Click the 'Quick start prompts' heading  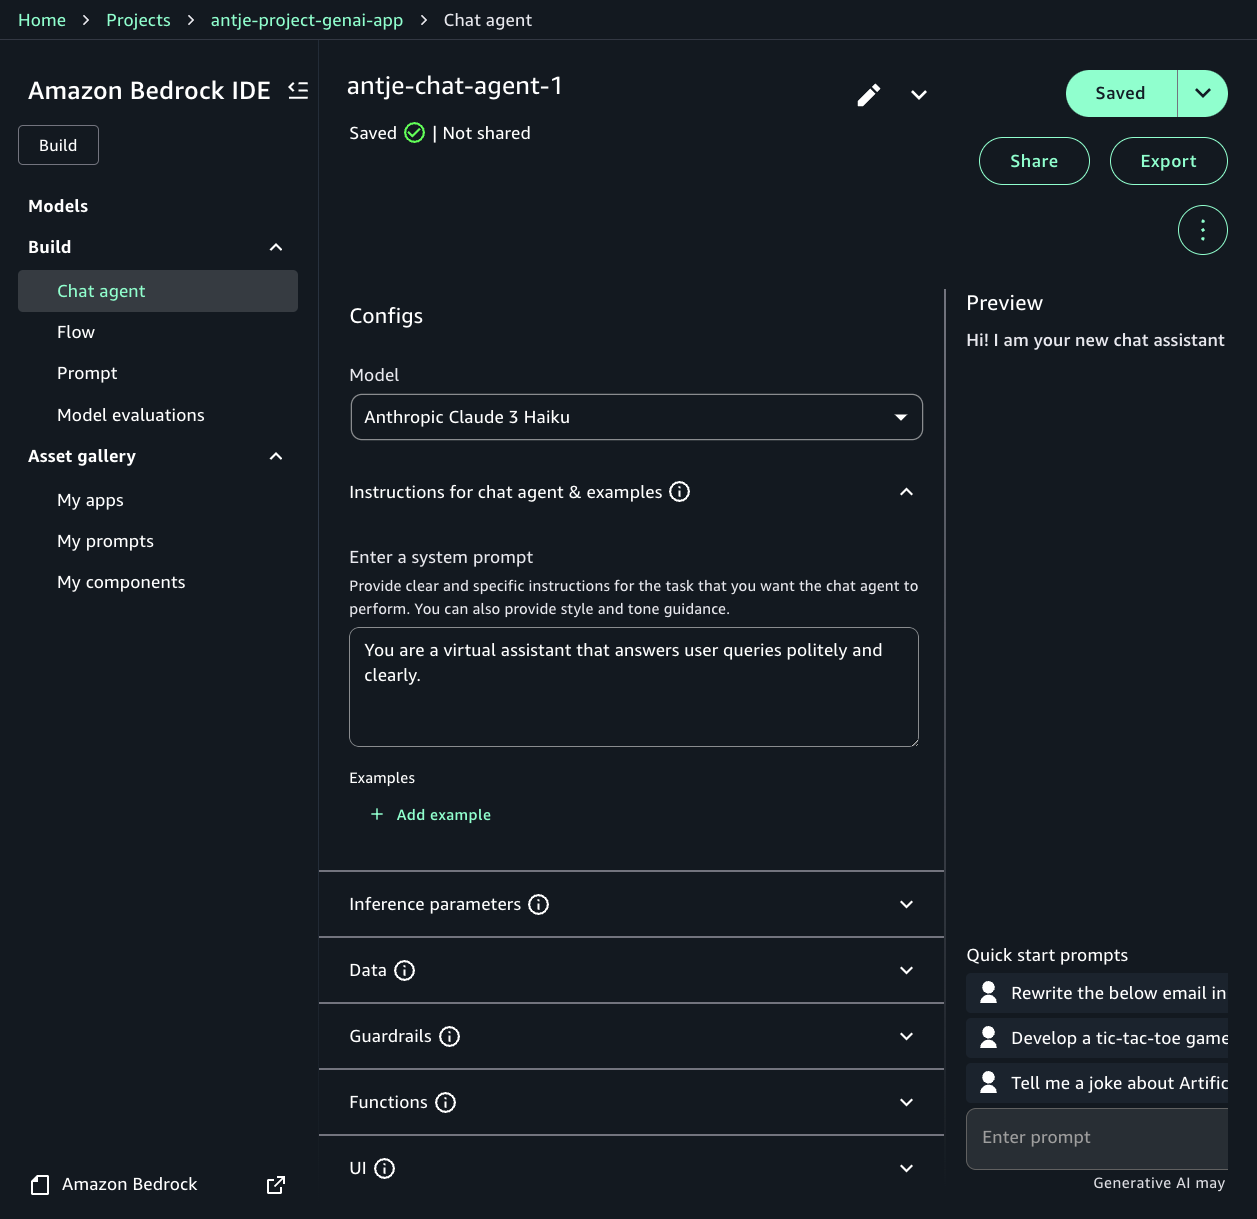(1047, 955)
